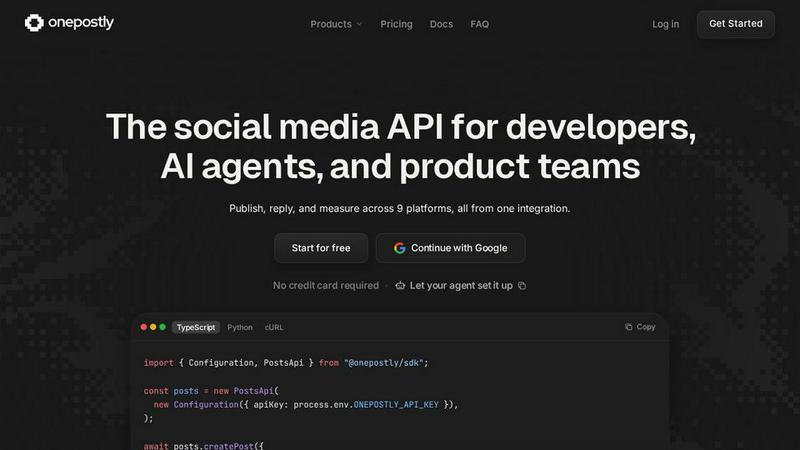Click the Copy code button
This screenshot has width=800, height=450.
[x=640, y=327]
